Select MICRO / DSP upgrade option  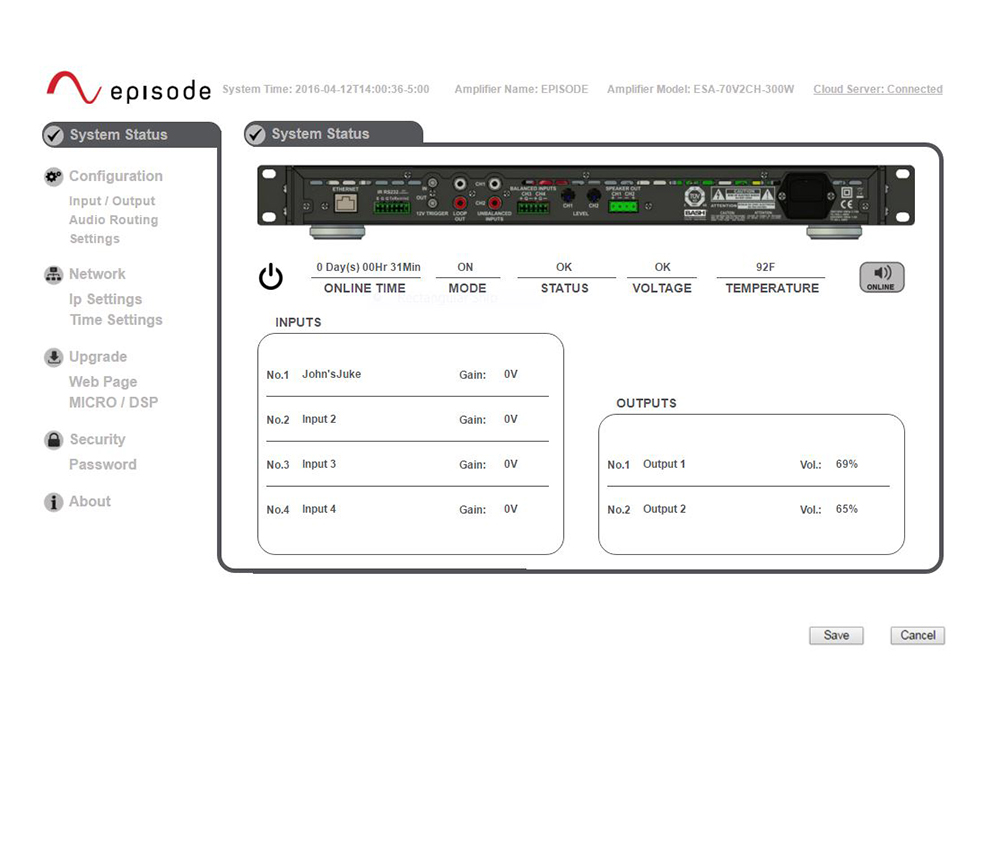[113, 402]
